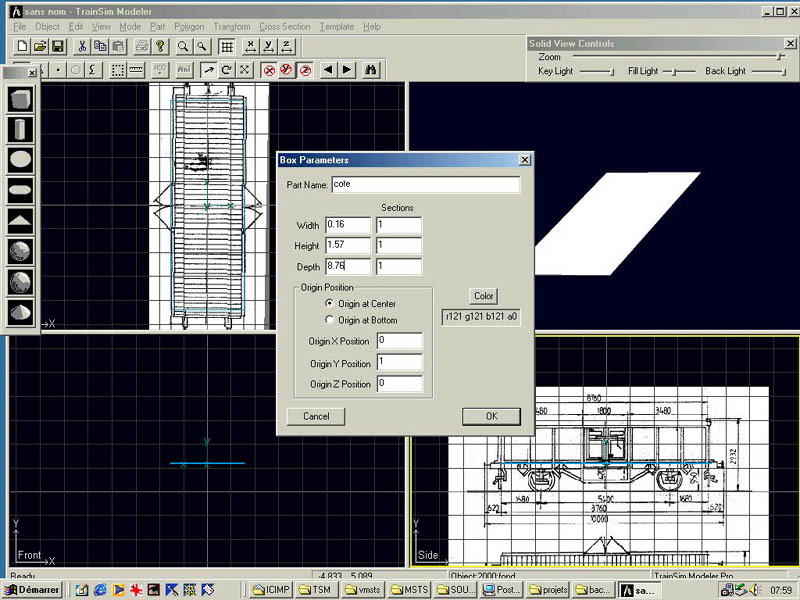Image resolution: width=800 pixels, height=600 pixels.
Task: Click the Open file toolbar icon
Action: [40, 46]
